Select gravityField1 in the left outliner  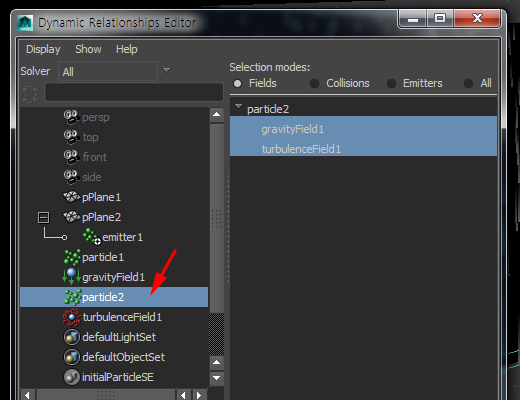114,277
